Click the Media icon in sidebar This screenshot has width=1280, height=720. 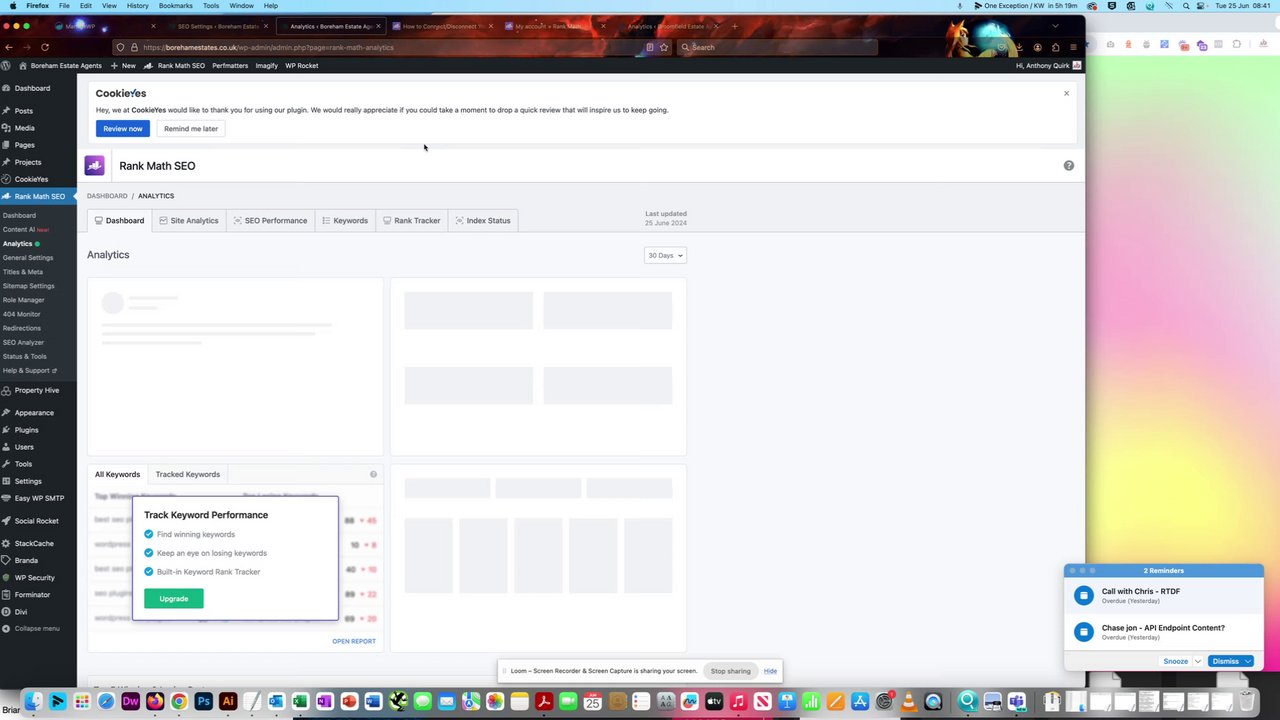(6, 128)
